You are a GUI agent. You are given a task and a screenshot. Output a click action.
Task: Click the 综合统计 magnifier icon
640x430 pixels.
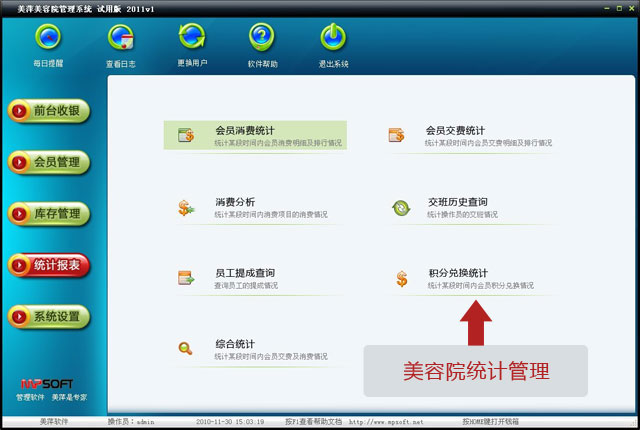pos(186,348)
